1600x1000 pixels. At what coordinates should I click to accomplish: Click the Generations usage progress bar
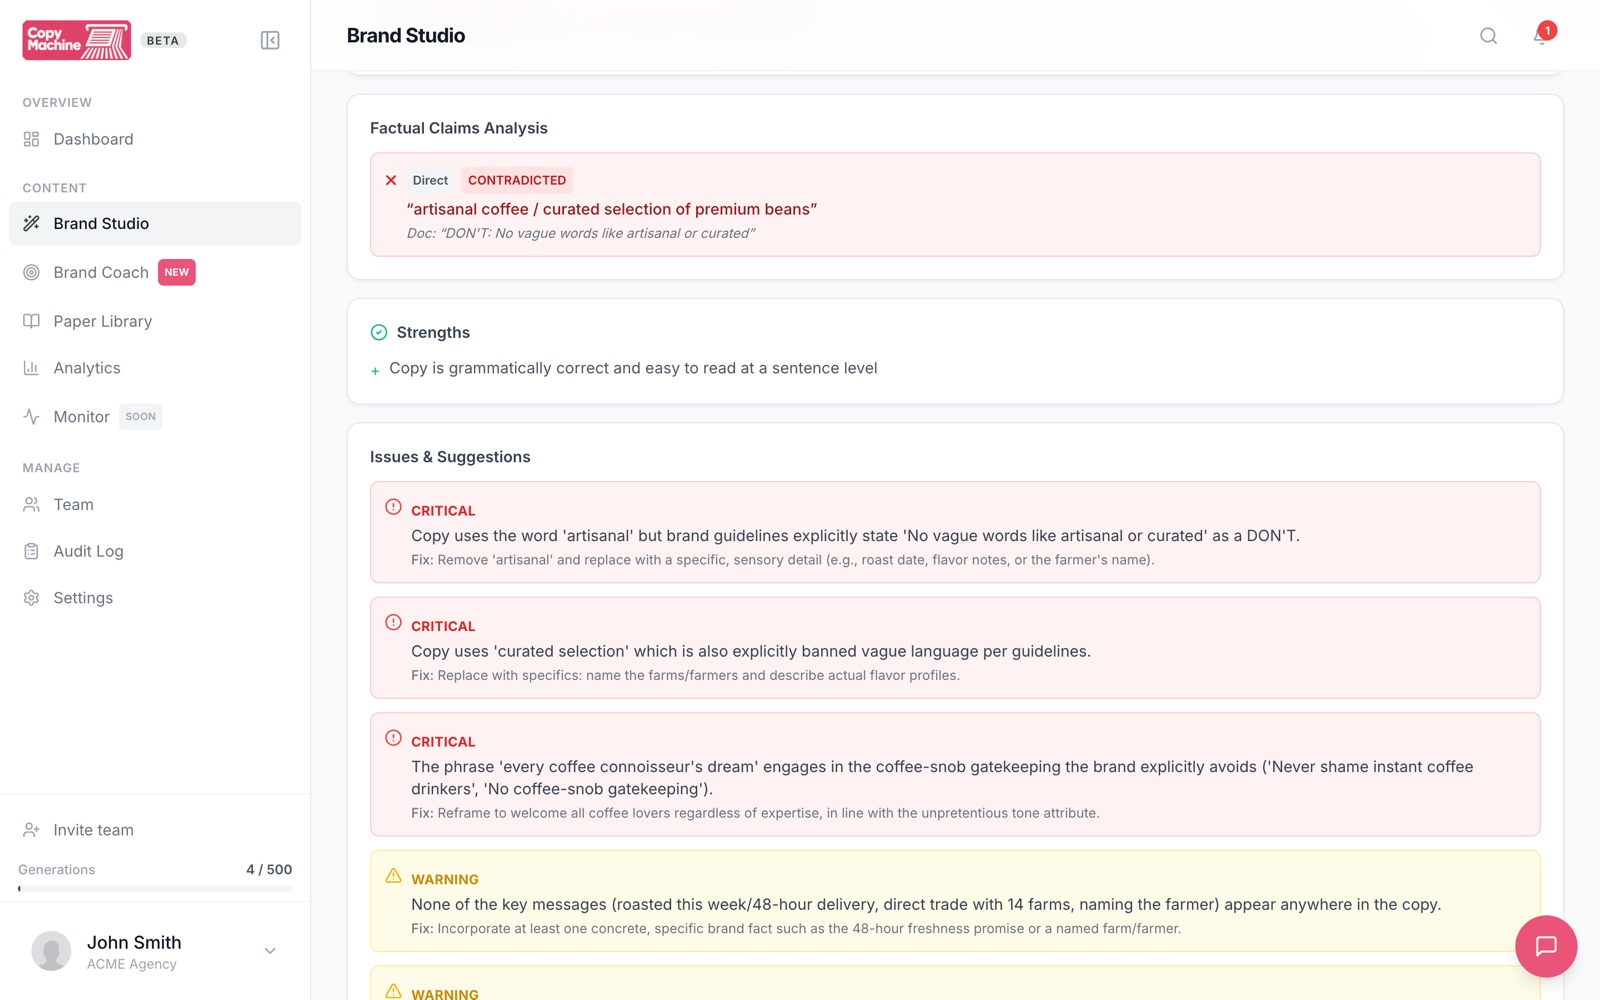point(155,888)
